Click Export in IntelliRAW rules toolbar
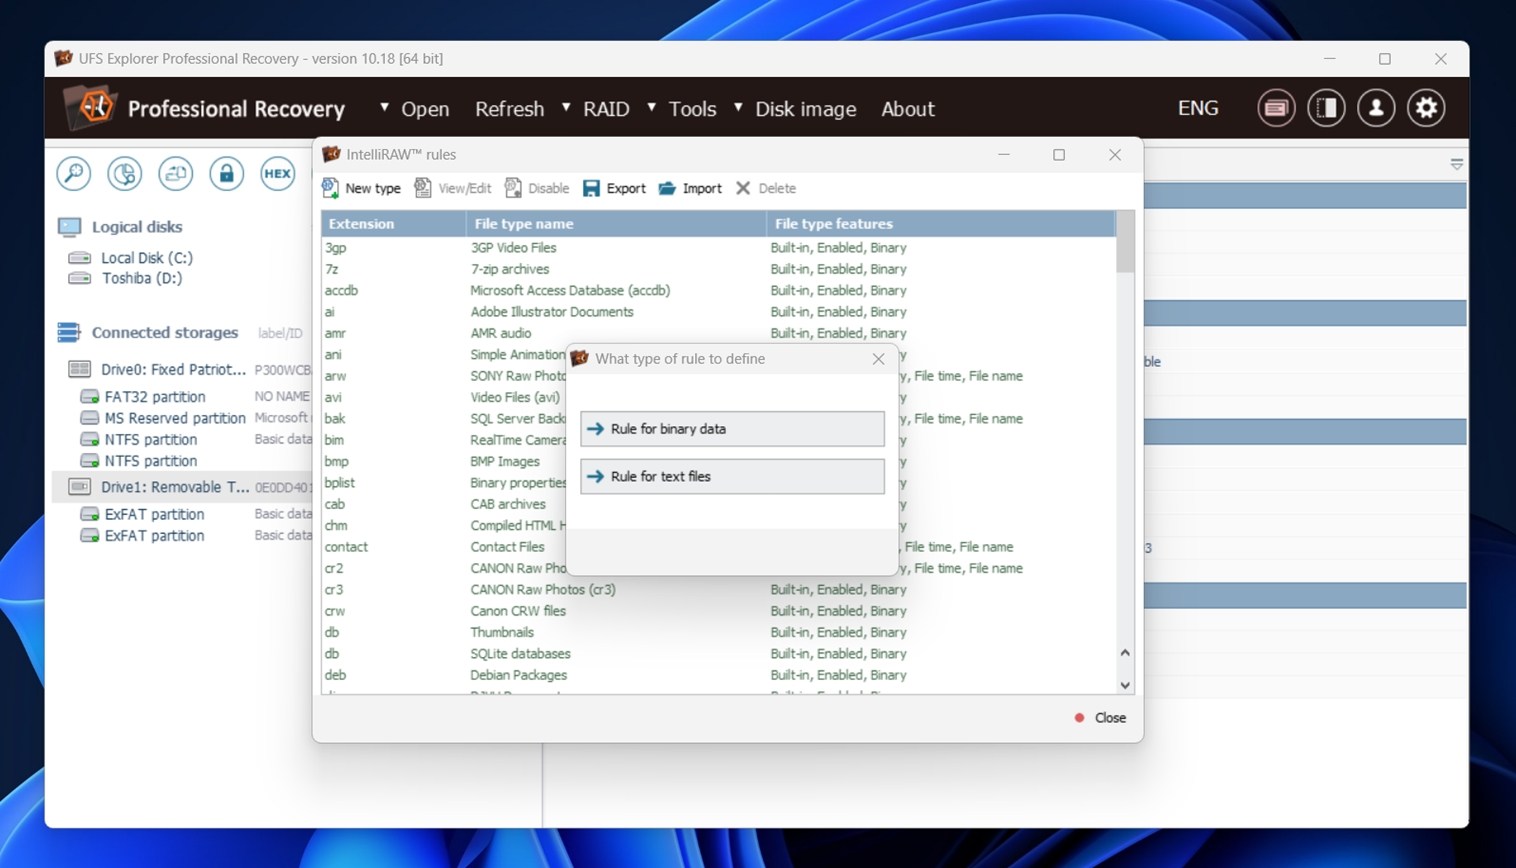This screenshot has height=868, width=1516. tap(614, 188)
